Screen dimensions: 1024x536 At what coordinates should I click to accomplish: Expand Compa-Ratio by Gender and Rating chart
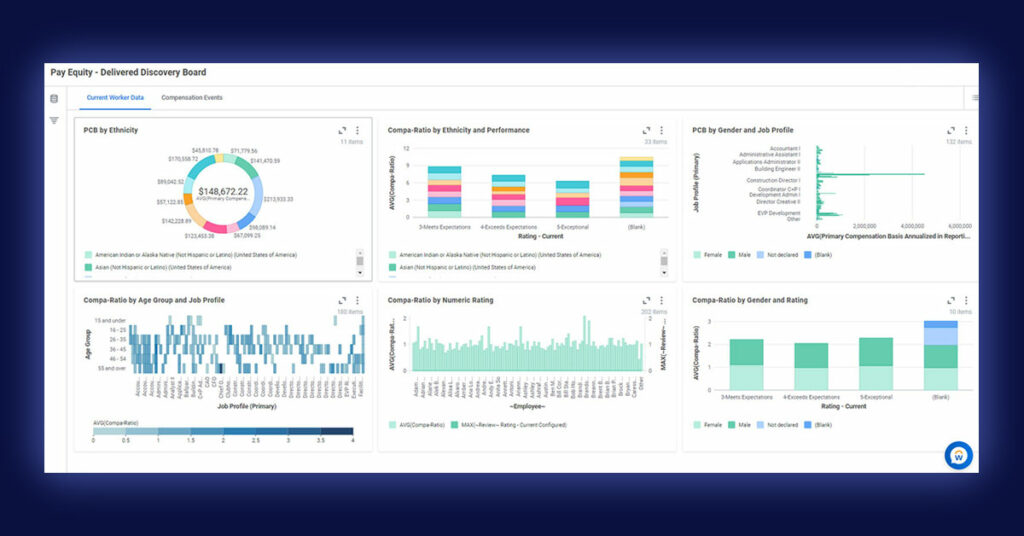coord(951,300)
